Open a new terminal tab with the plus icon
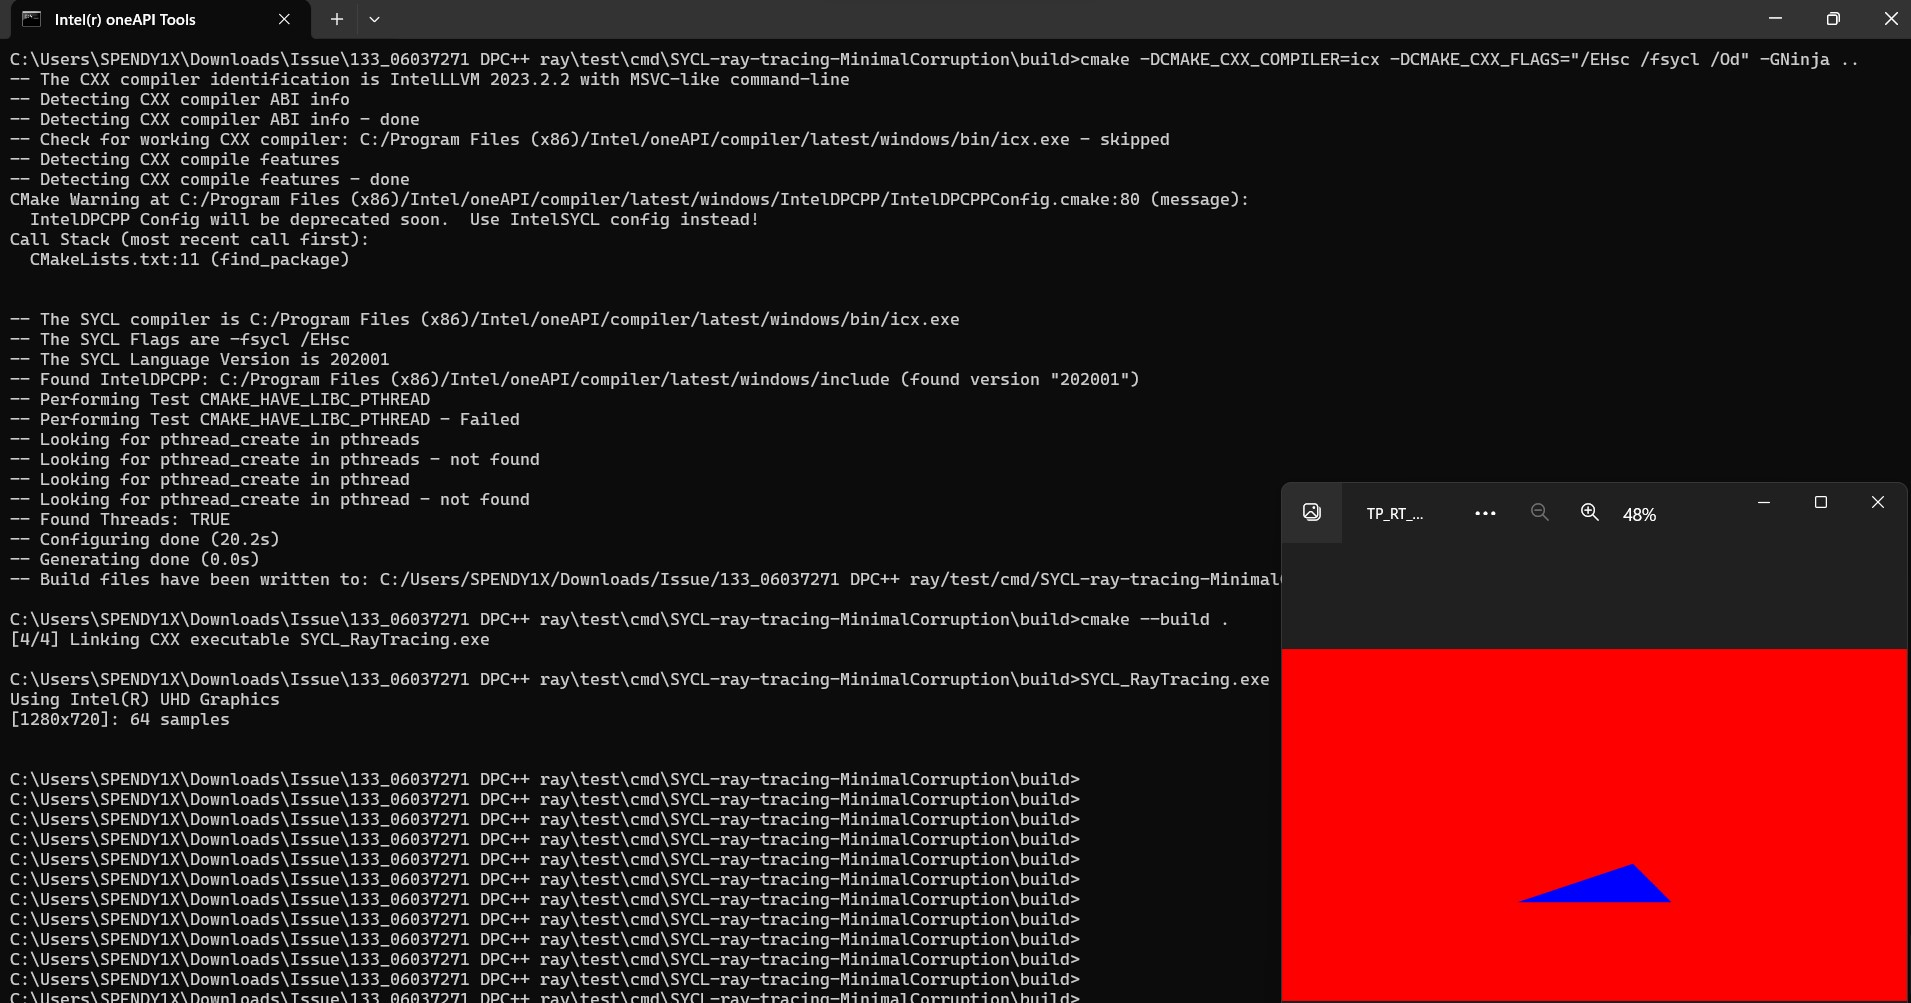Viewport: 1911px width, 1003px height. (x=336, y=19)
